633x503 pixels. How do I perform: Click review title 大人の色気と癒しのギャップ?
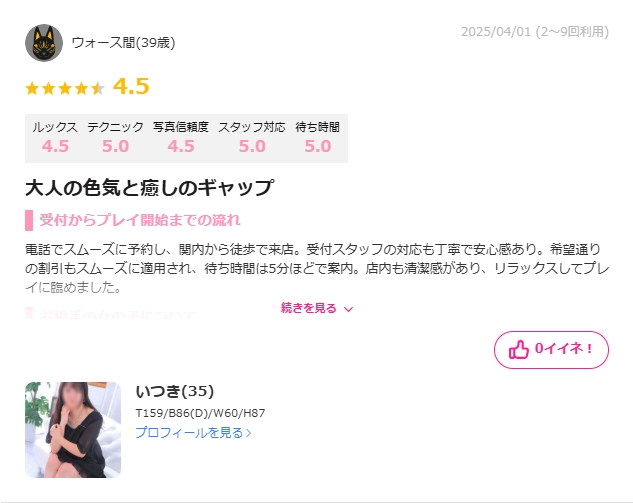click(149, 188)
